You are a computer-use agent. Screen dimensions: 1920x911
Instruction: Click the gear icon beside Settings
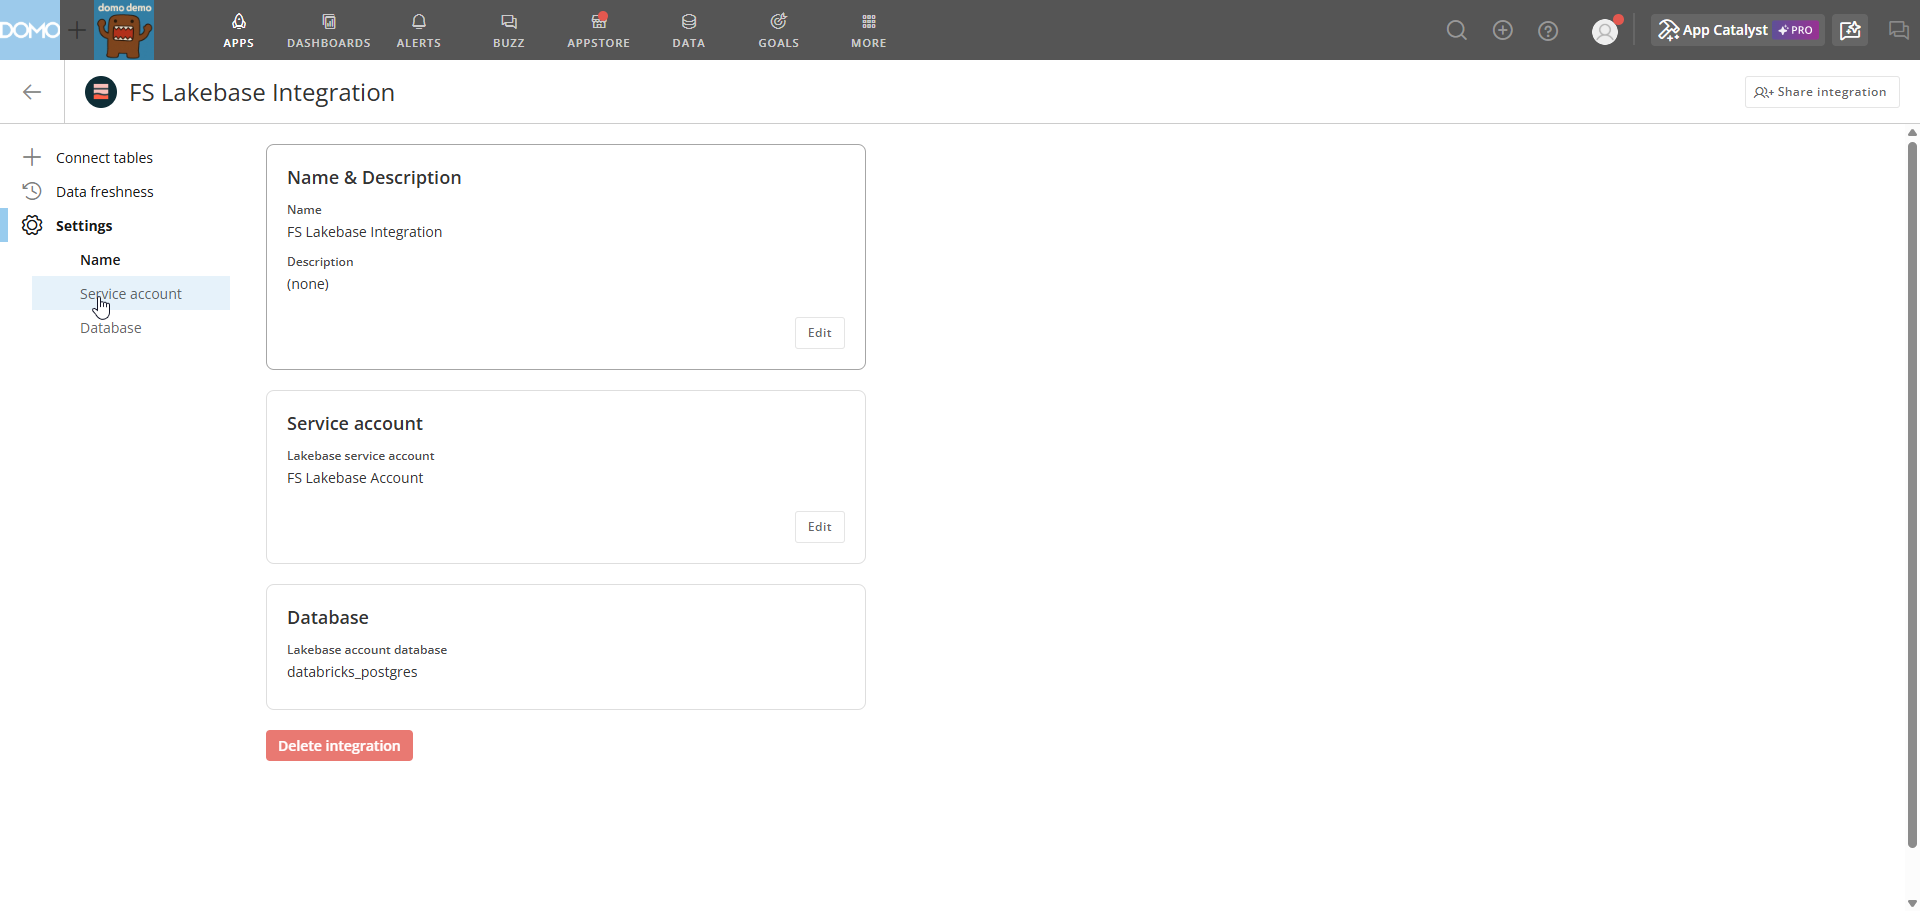(x=32, y=225)
